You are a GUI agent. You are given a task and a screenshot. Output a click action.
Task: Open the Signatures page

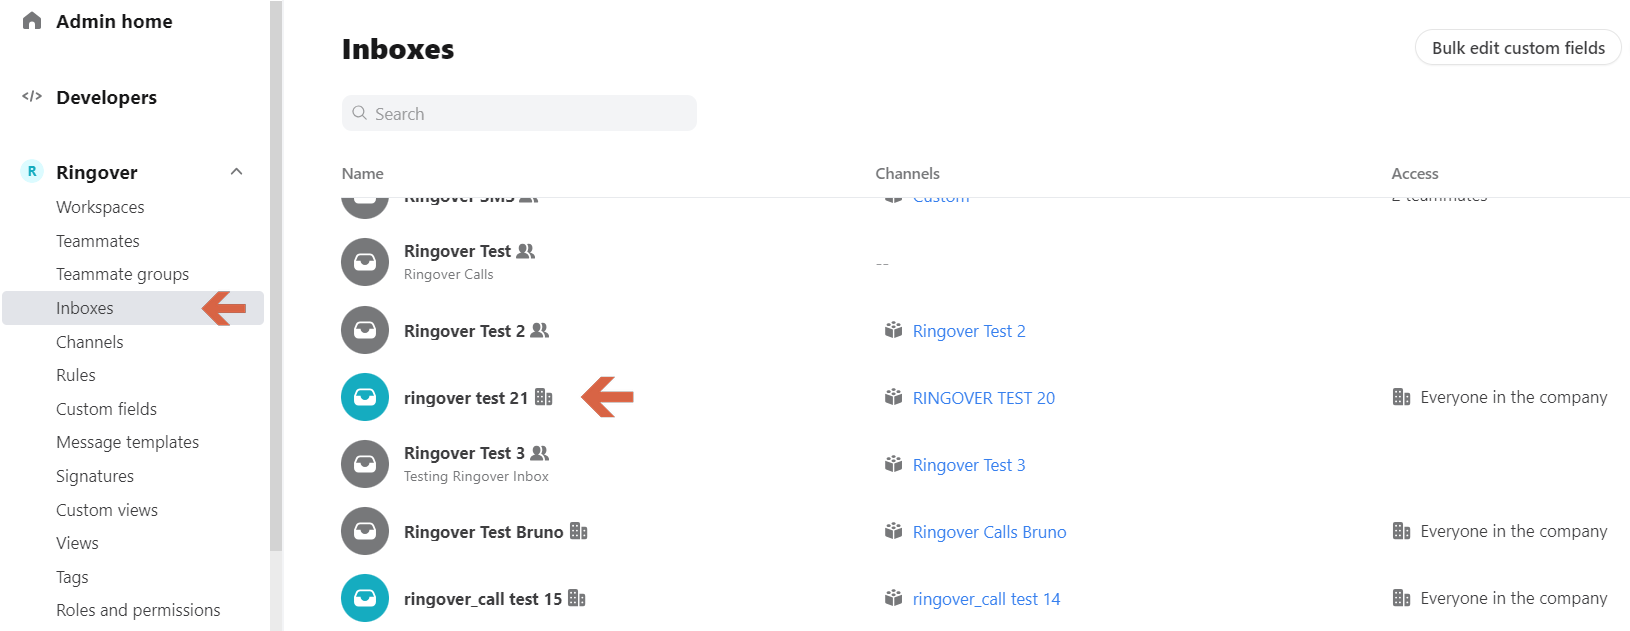click(95, 476)
